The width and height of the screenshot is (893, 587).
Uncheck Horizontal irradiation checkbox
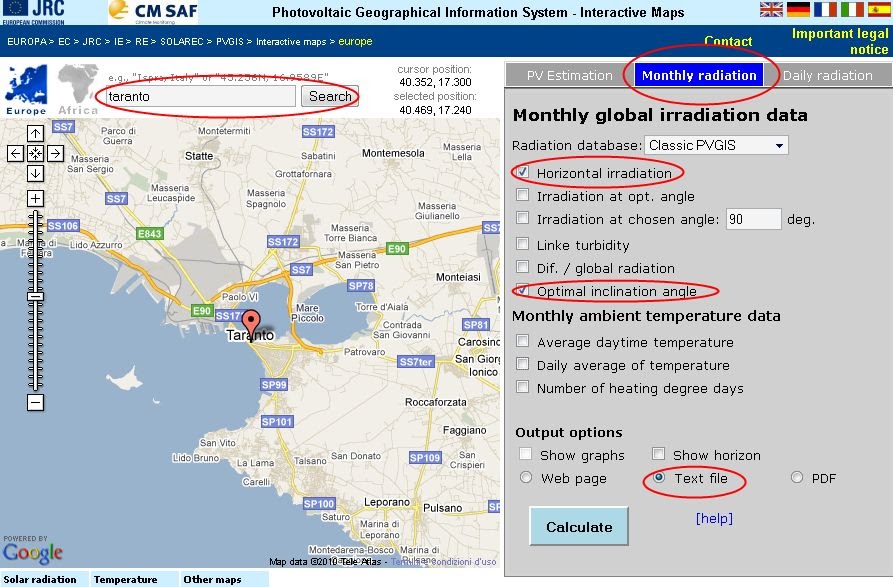click(522, 172)
